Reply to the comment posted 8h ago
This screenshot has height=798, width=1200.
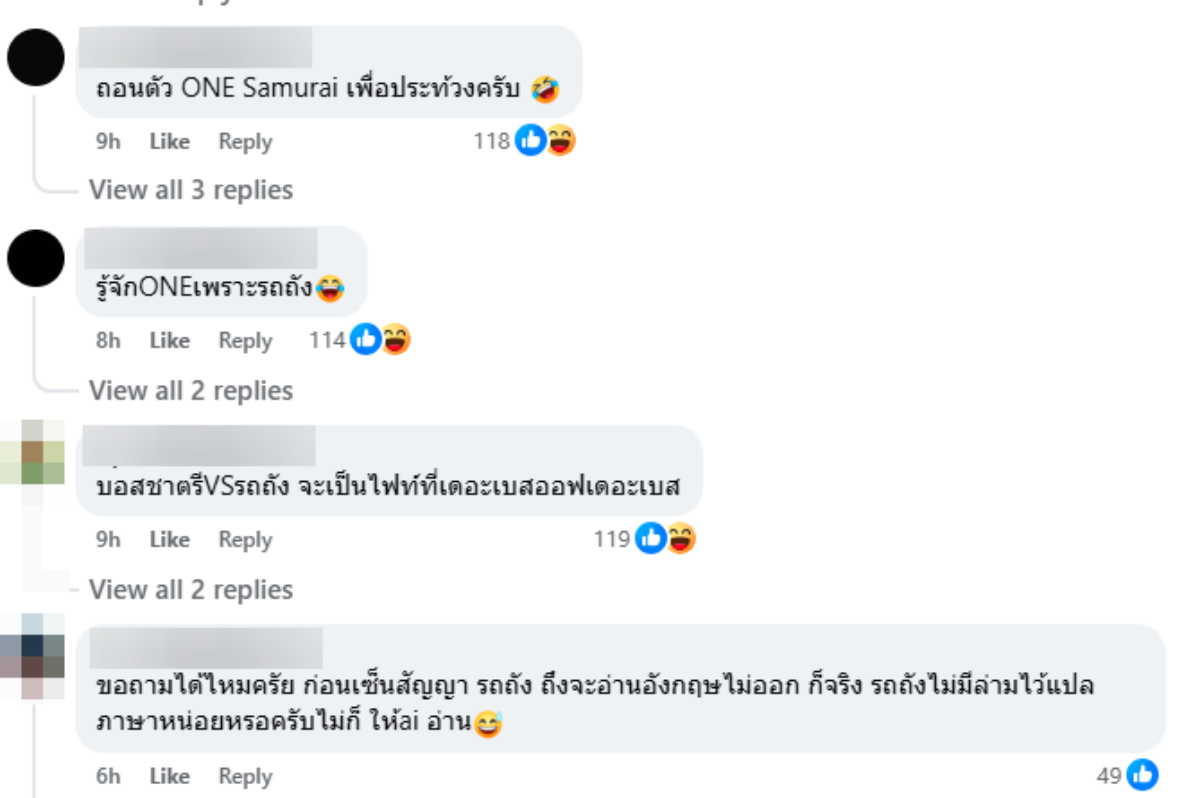click(245, 341)
